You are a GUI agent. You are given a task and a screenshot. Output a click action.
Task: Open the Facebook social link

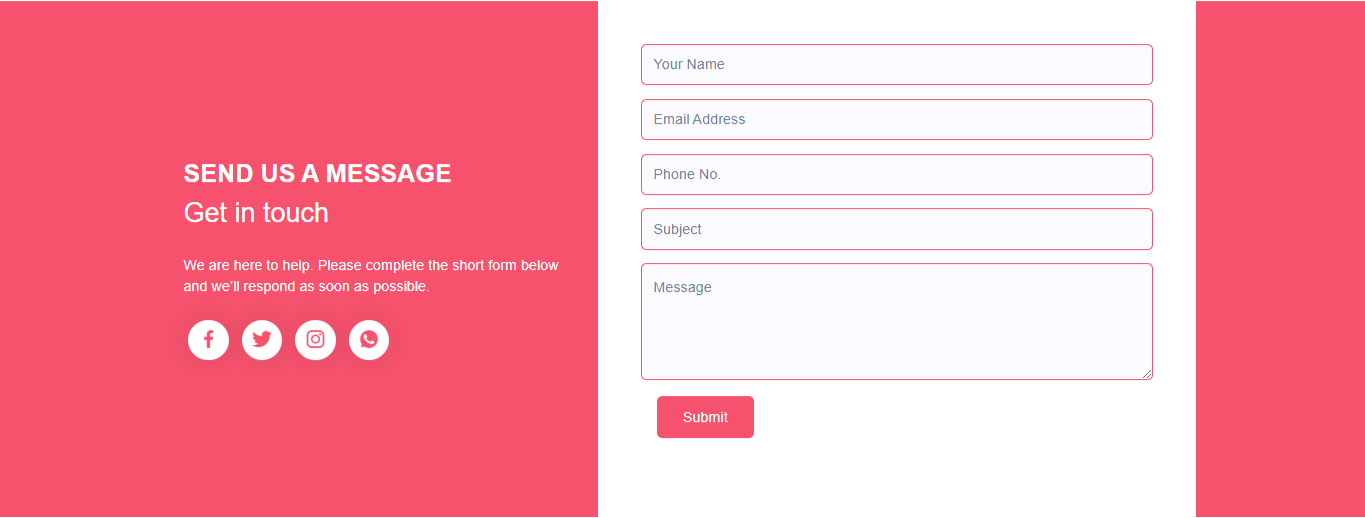pyautogui.click(x=208, y=340)
